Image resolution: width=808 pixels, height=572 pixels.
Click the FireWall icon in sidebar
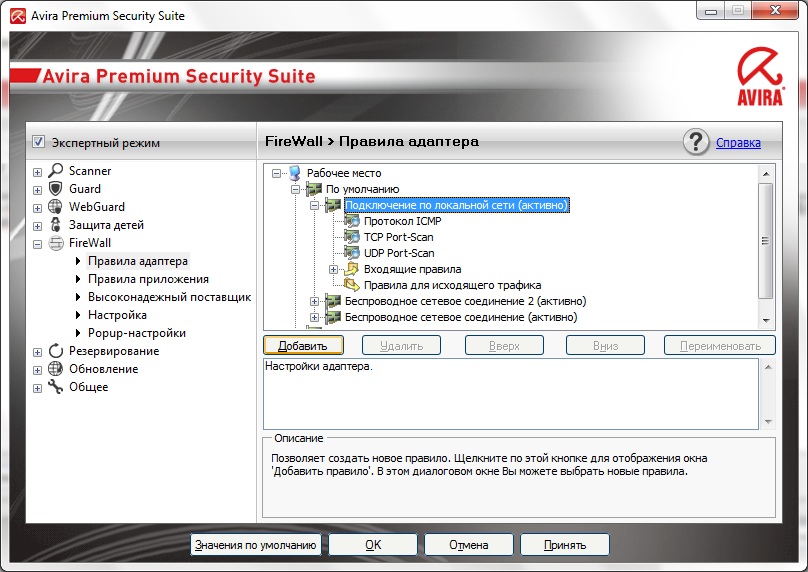[56, 243]
